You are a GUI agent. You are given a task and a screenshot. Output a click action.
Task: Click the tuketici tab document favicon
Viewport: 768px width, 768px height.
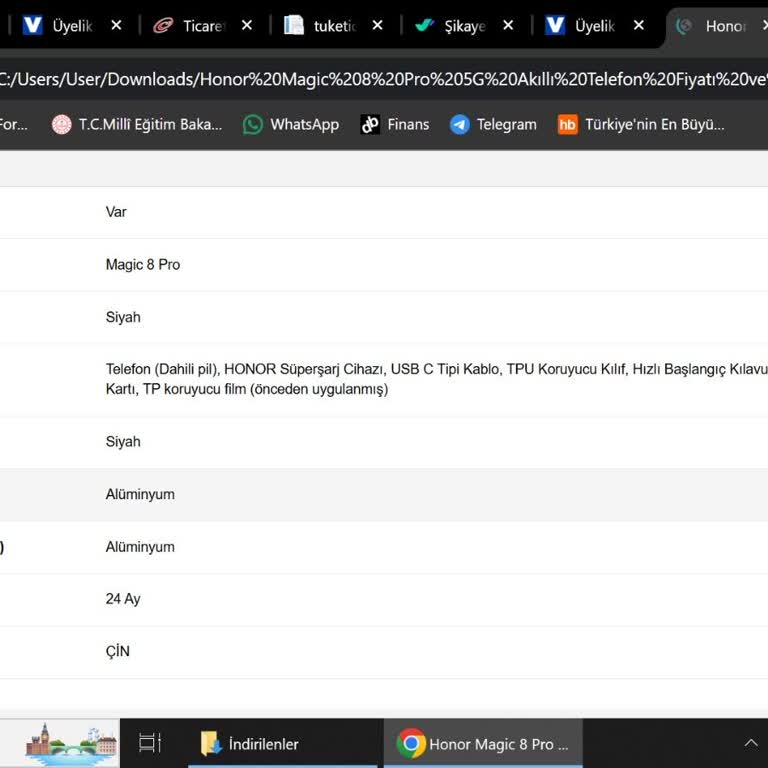point(294,25)
